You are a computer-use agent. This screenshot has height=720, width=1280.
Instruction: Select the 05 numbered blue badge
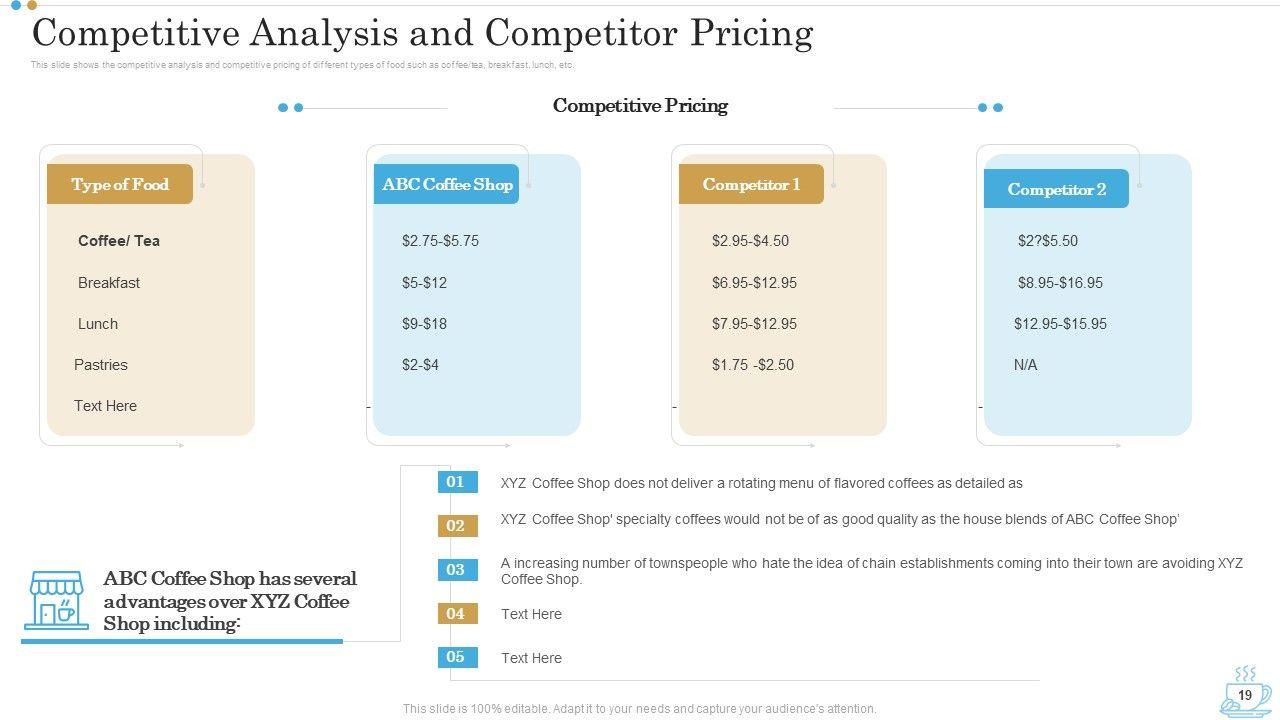455,657
